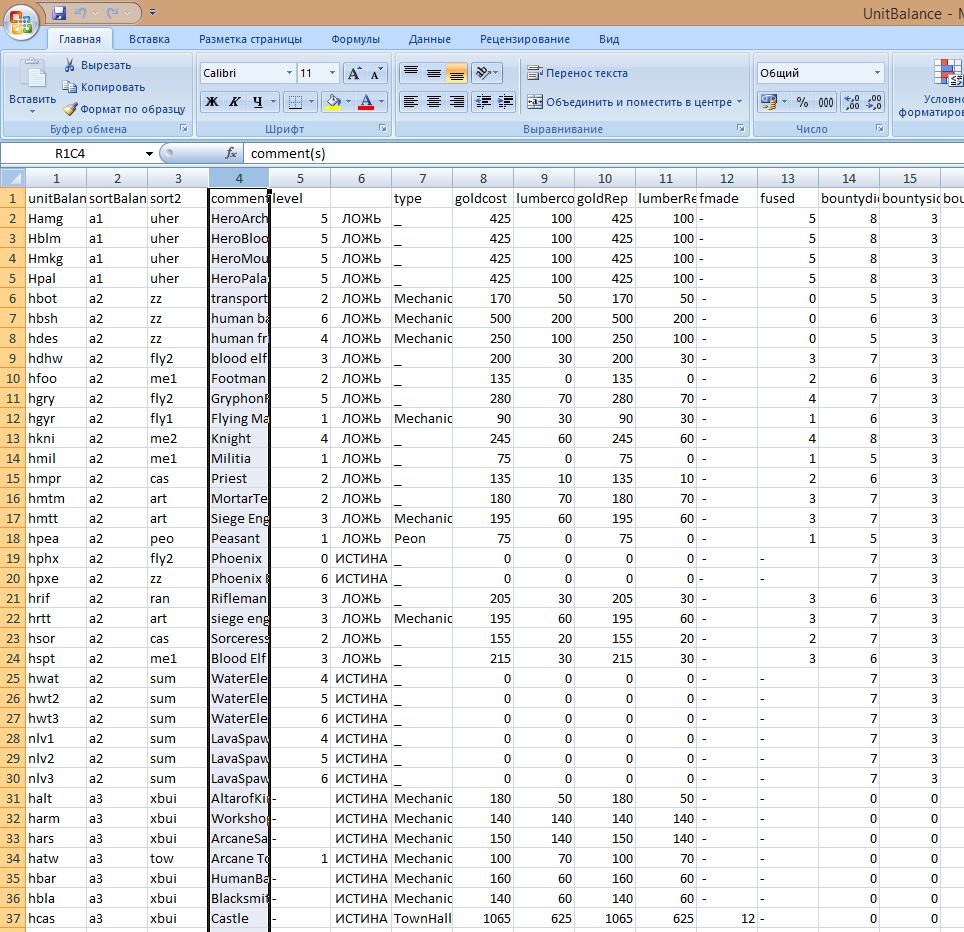Click the Increase Indent icon
The width and height of the screenshot is (964, 932).
click(x=505, y=102)
